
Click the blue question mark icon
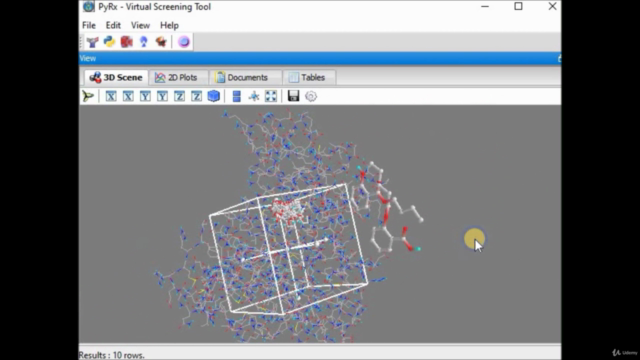point(144,42)
